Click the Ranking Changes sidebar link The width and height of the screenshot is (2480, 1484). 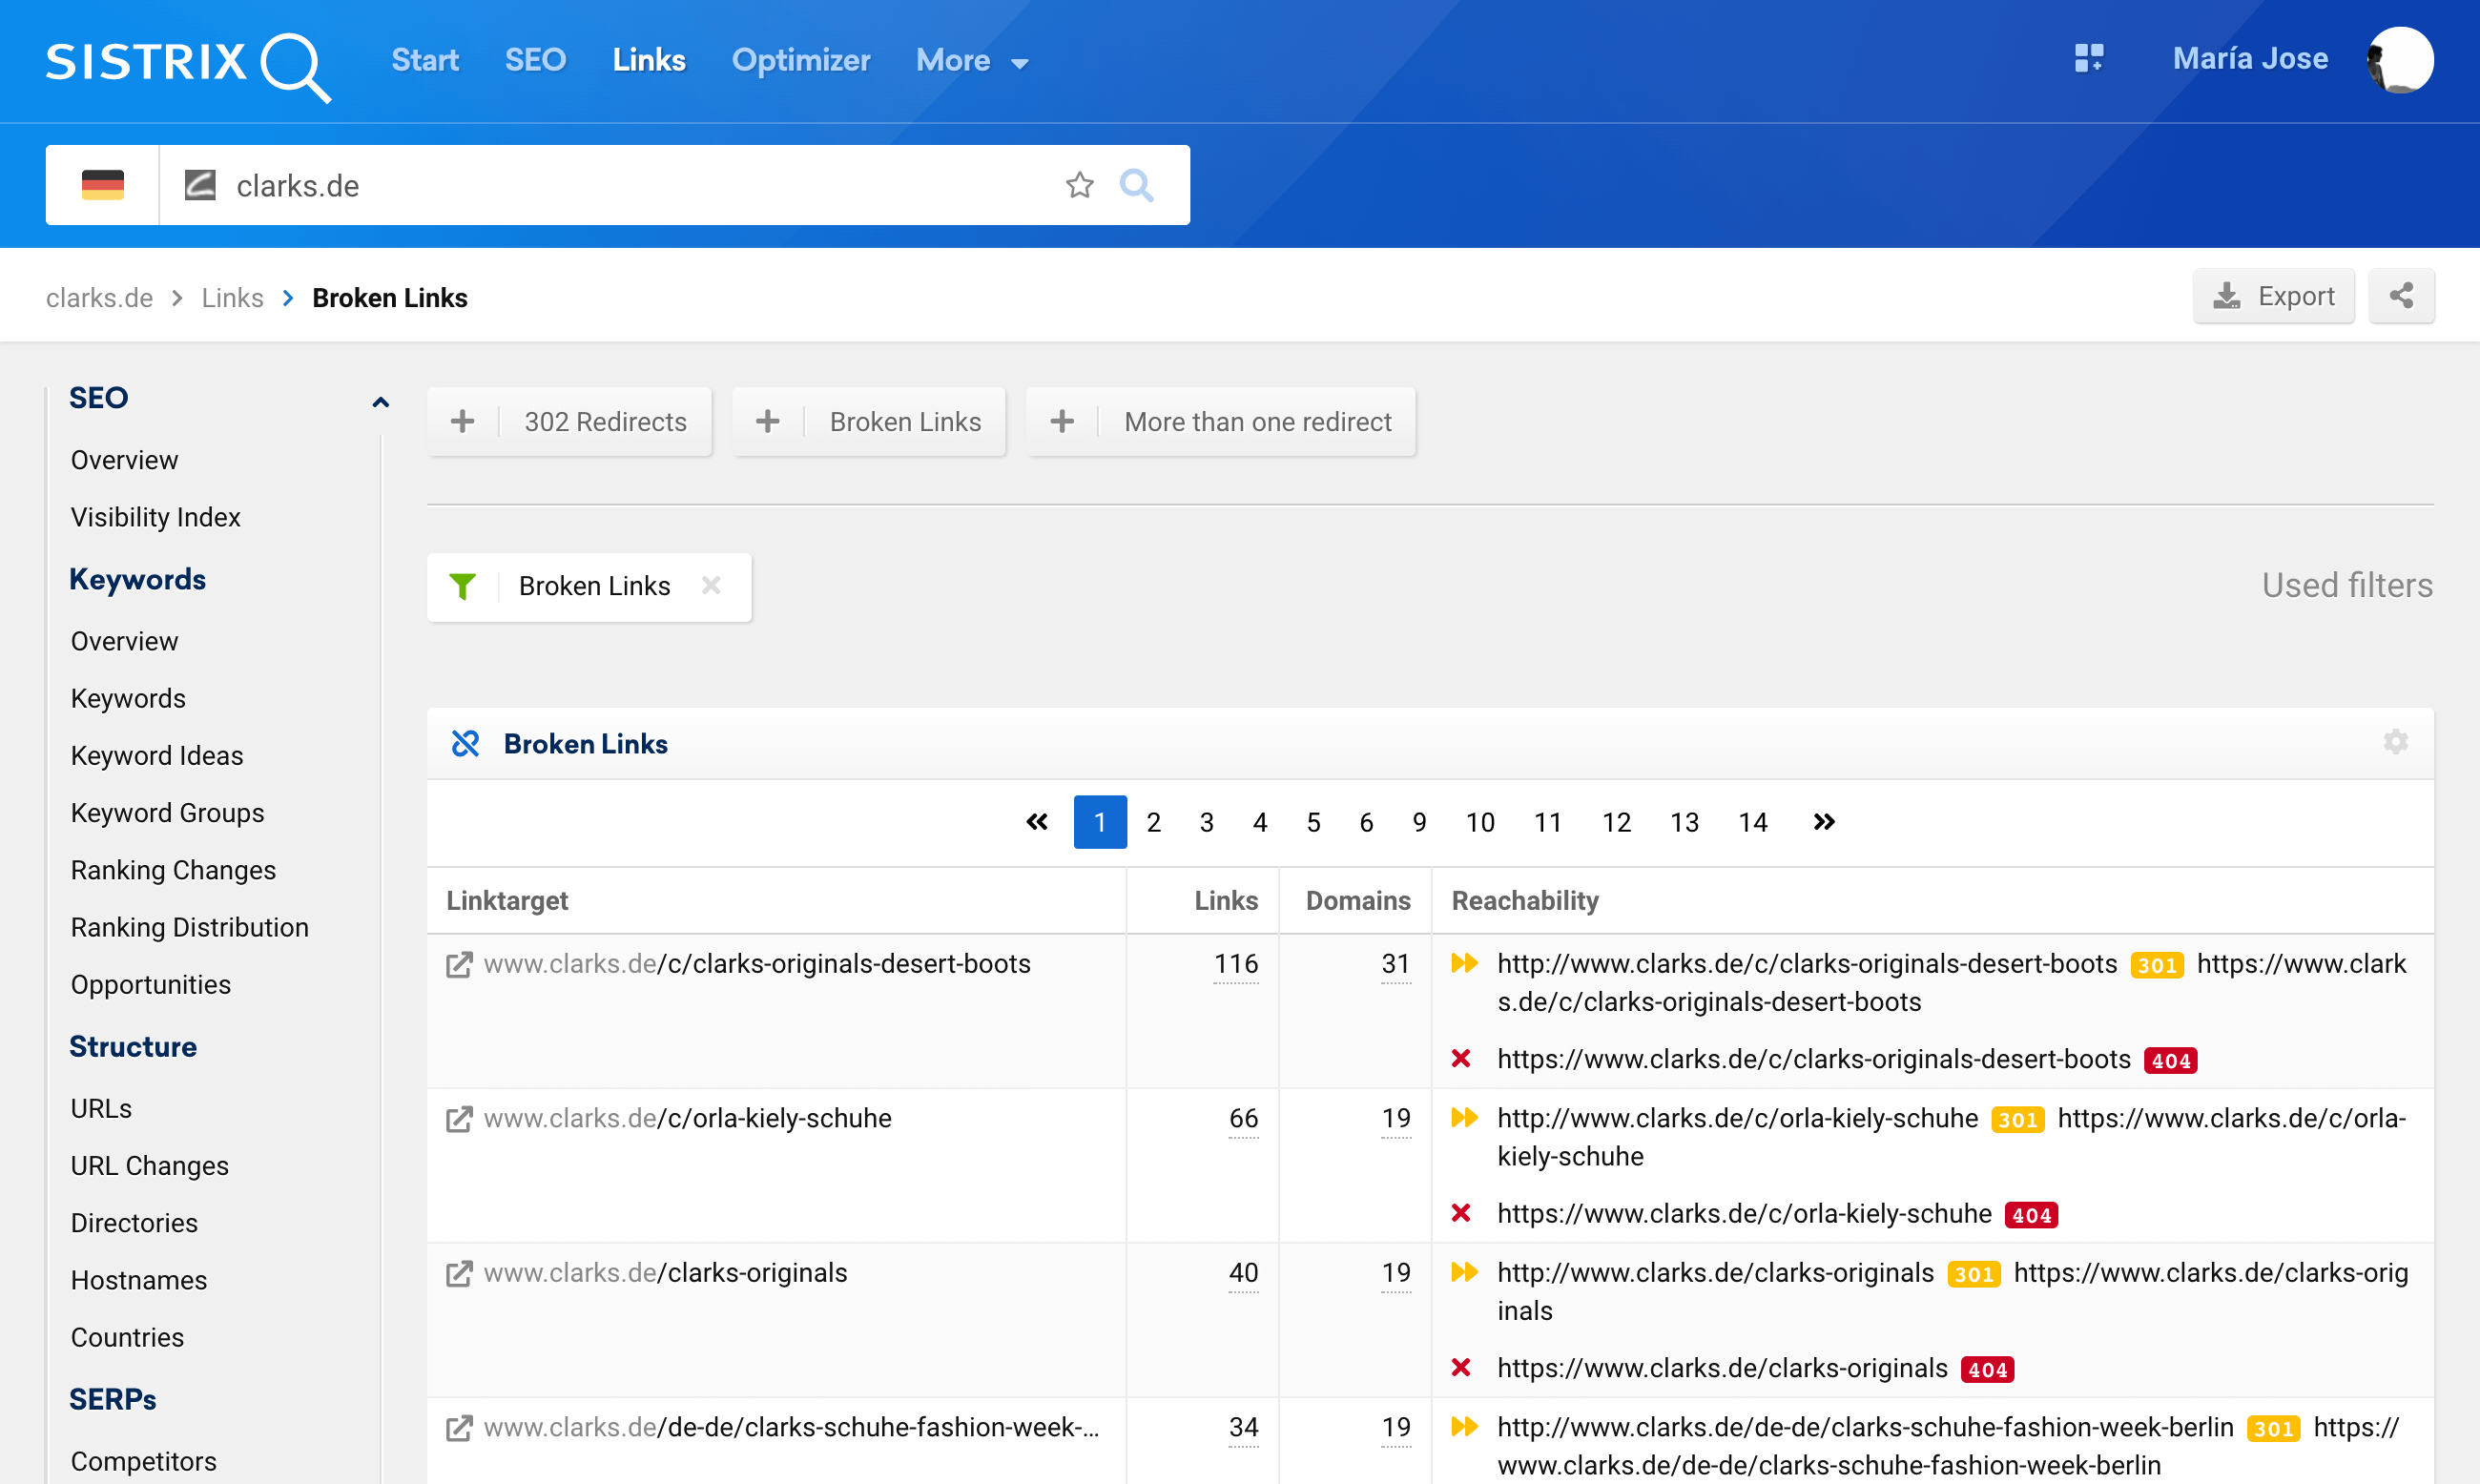coord(172,869)
